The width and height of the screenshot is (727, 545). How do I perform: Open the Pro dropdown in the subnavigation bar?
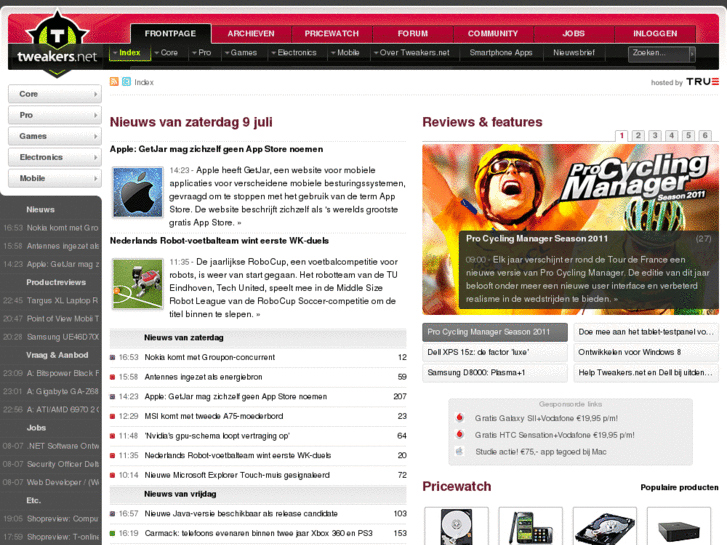click(202, 52)
